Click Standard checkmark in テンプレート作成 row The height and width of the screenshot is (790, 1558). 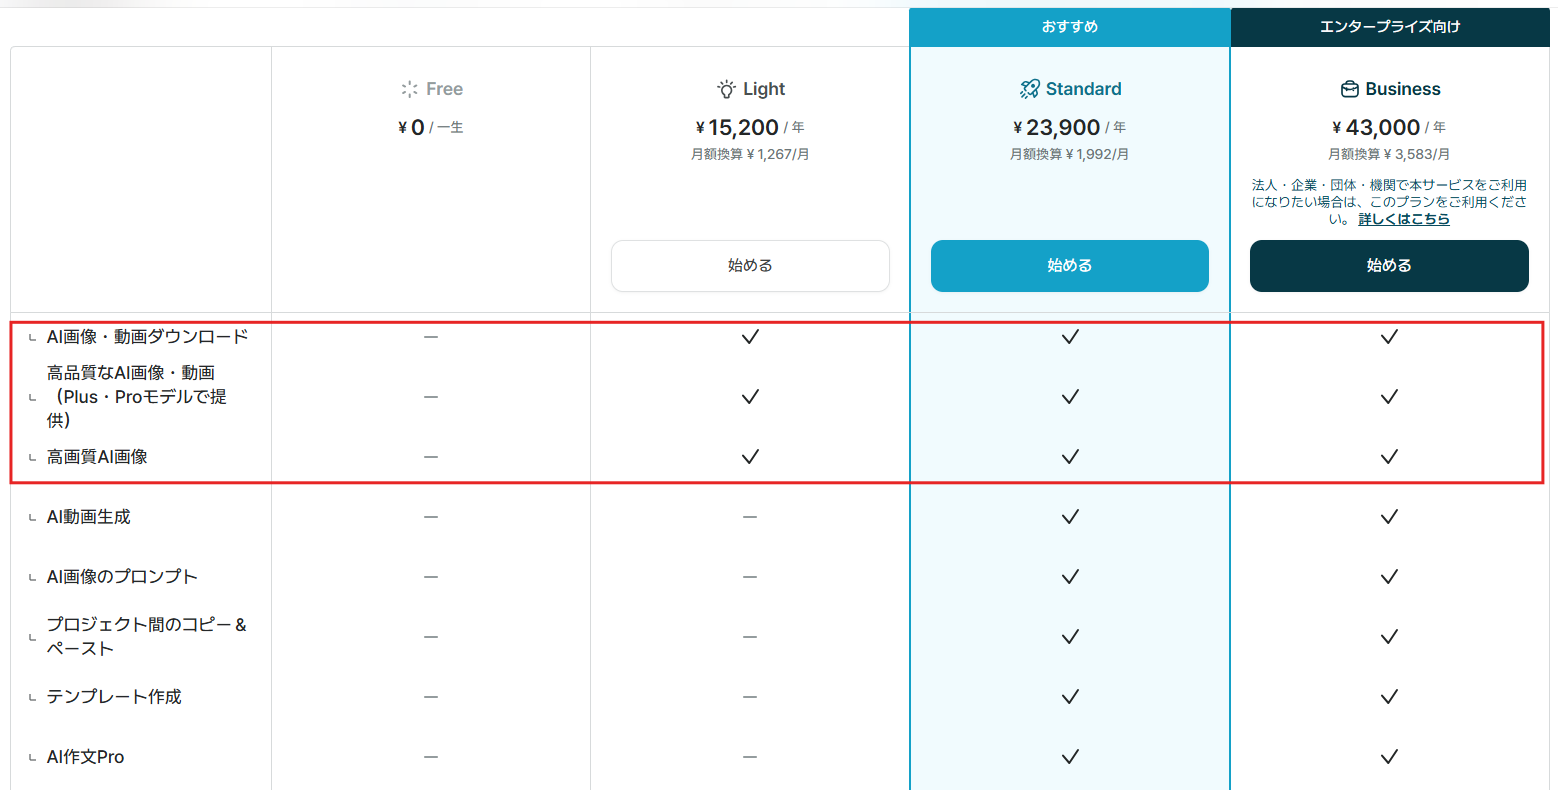(1070, 697)
